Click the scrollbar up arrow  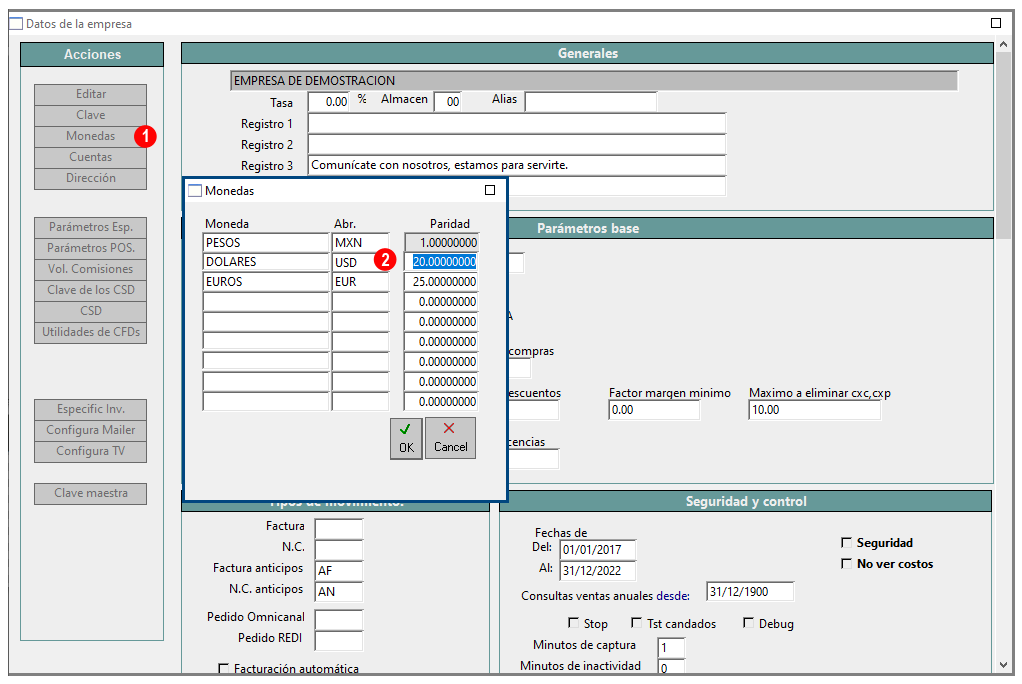click(x=1004, y=44)
